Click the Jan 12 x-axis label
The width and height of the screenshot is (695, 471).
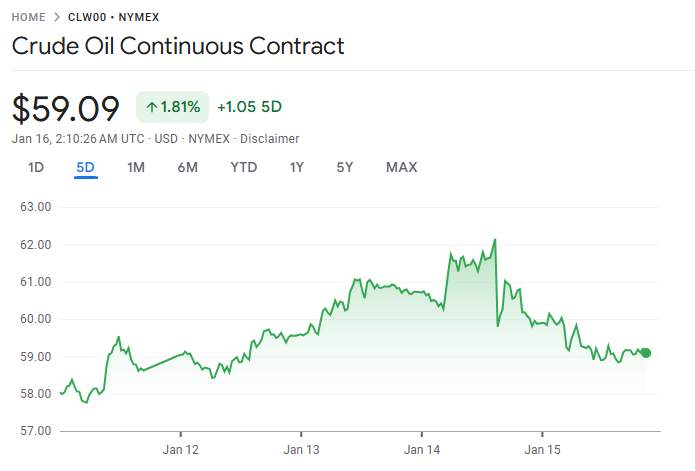[x=180, y=449]
